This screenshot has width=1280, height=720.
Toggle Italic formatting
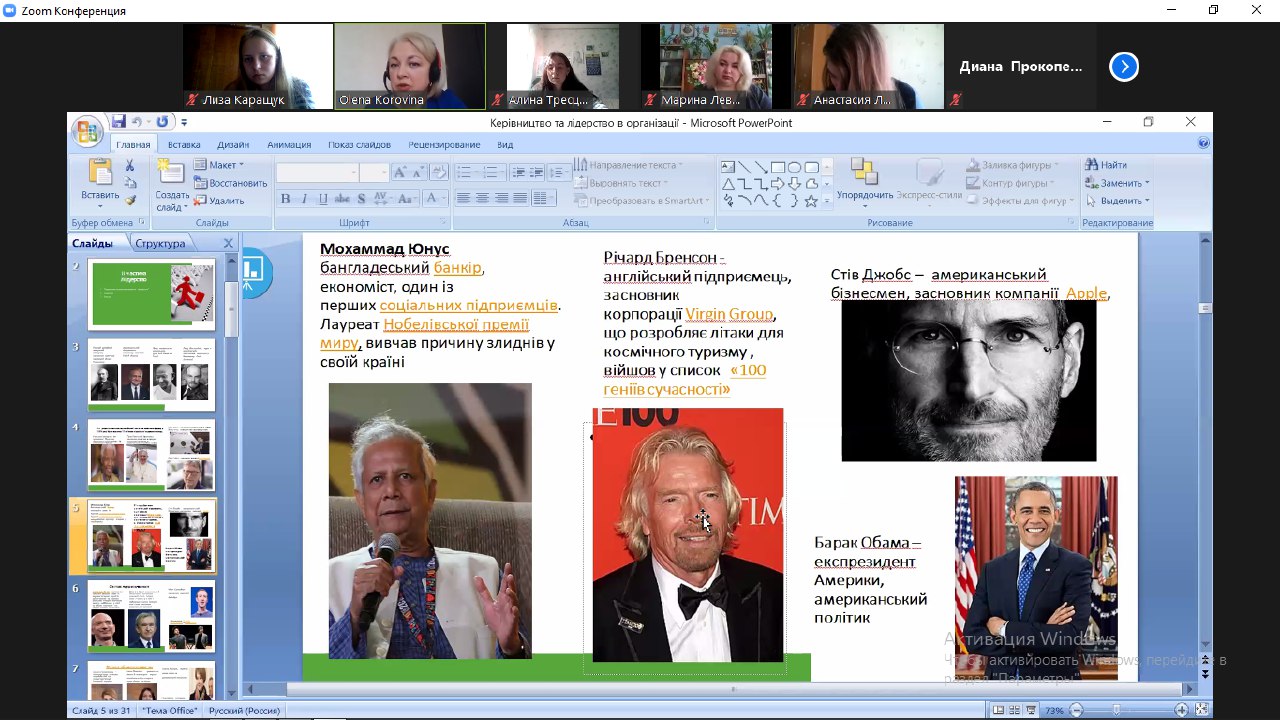304,199
